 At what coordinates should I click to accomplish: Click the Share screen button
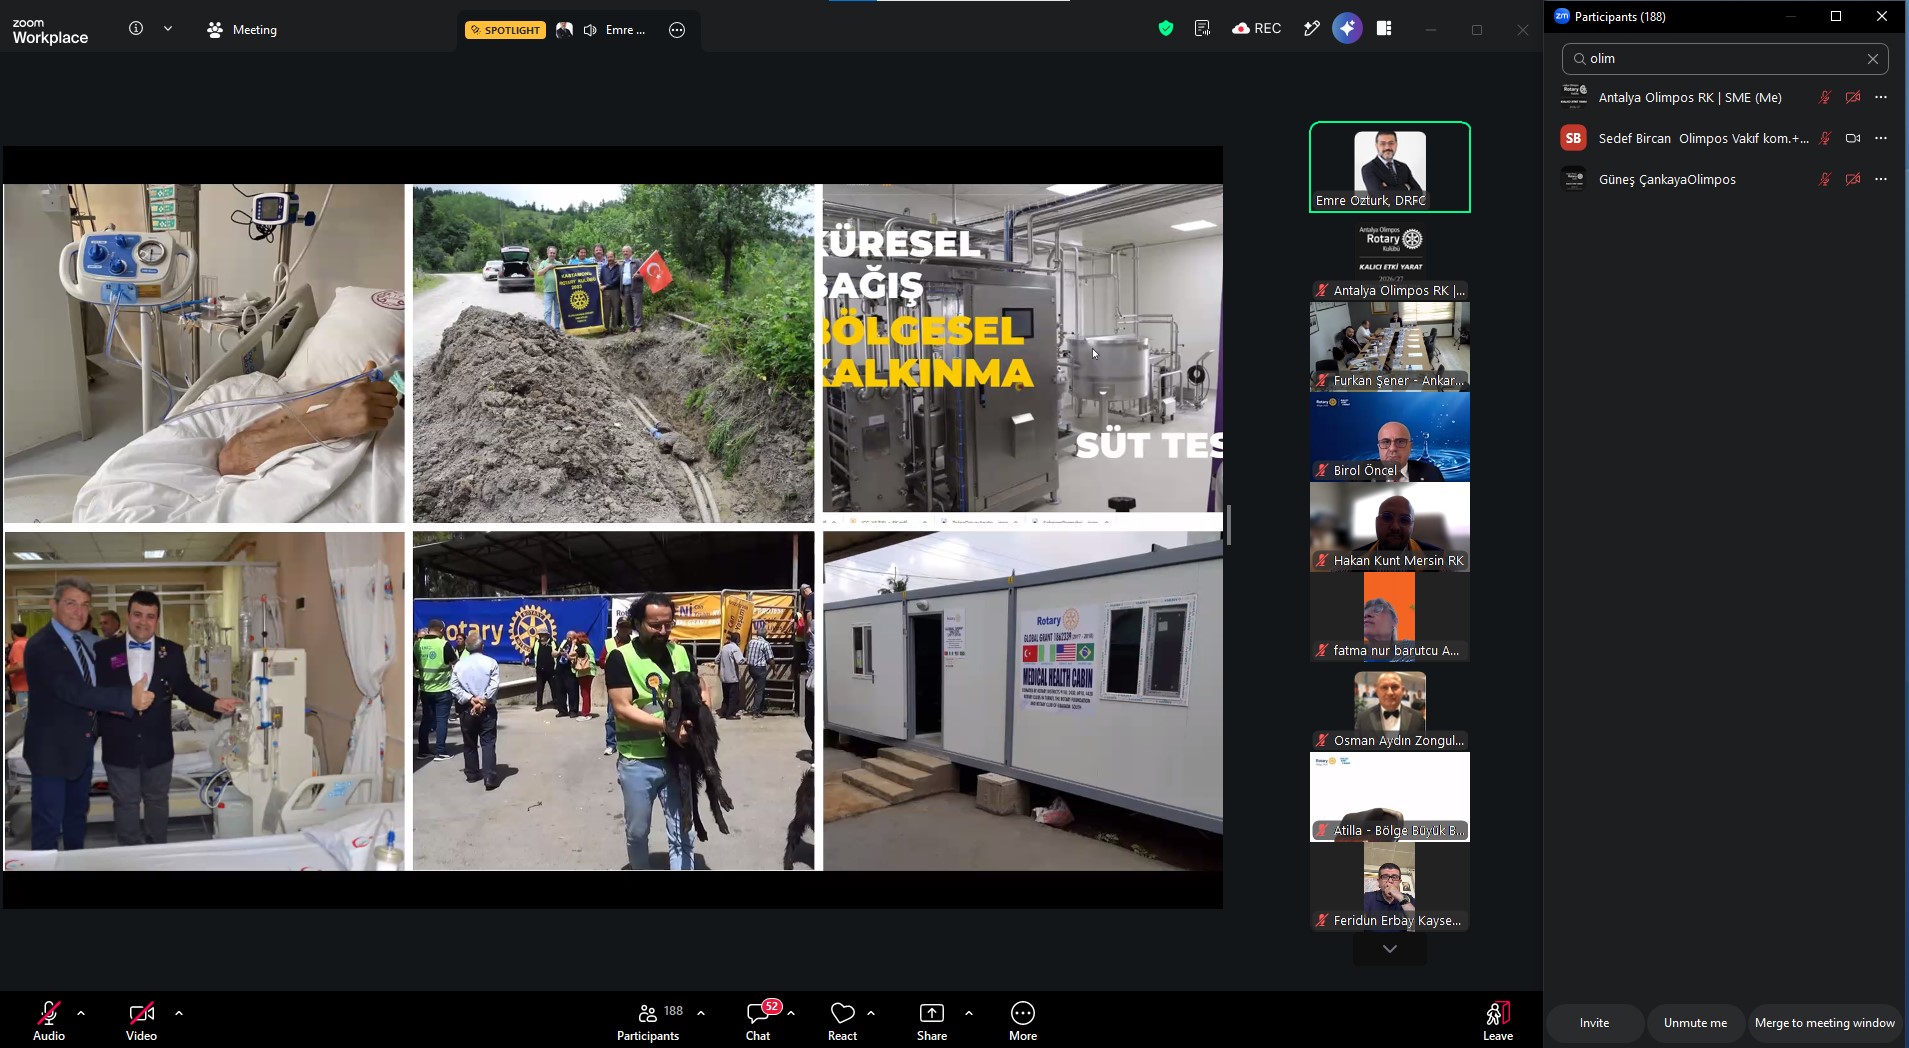click(932, 1021)
